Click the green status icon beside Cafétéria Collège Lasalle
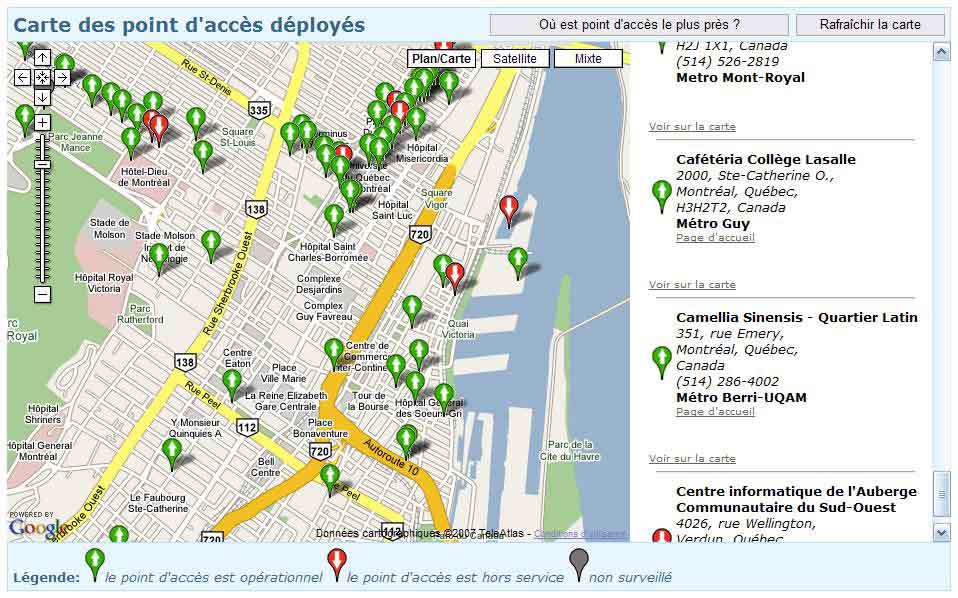This screenshot has width=958, height=598. point(662,195)
